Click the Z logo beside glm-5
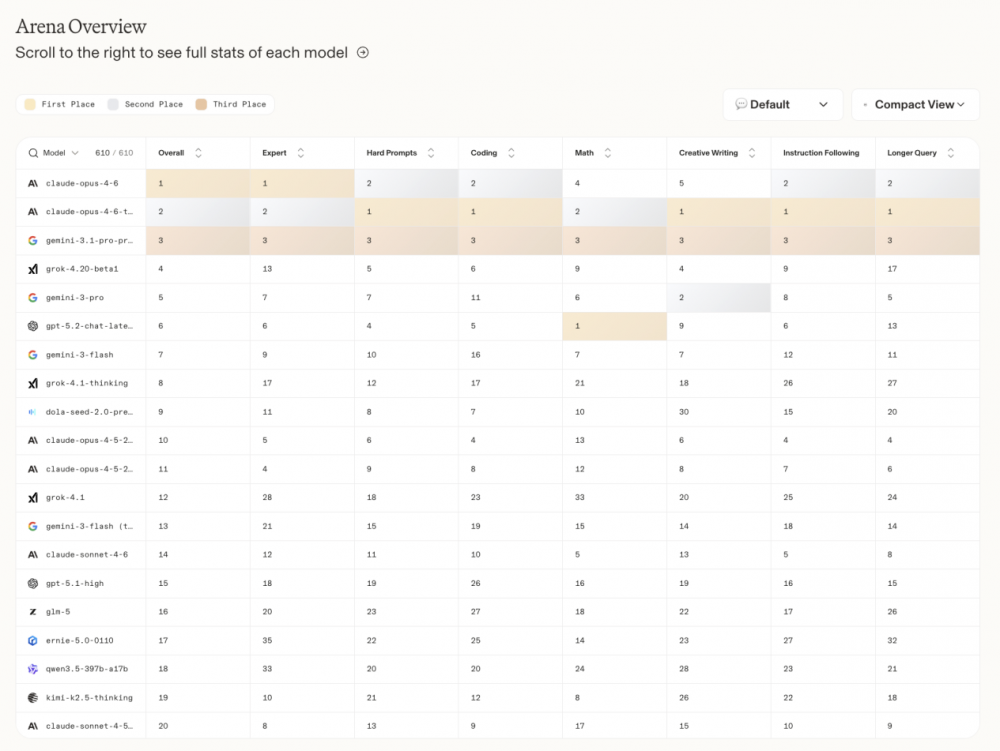Image resolution: width=1000 pixels, height=751 pixels. click(x=33, y=611)
